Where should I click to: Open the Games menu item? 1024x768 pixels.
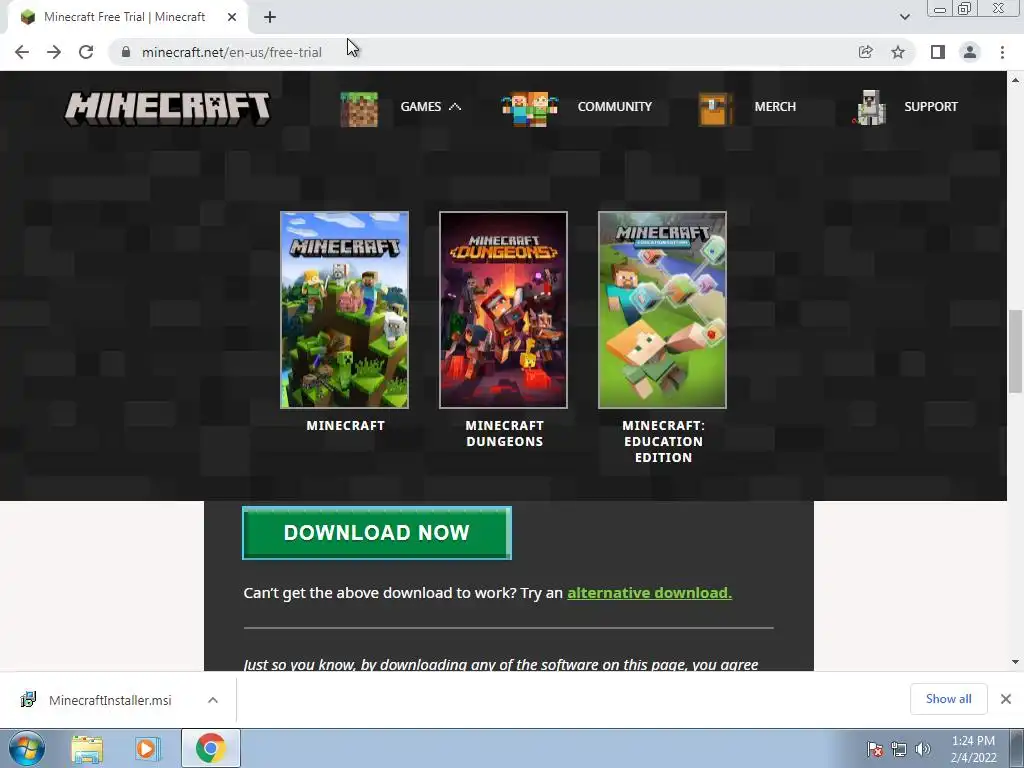421,106
